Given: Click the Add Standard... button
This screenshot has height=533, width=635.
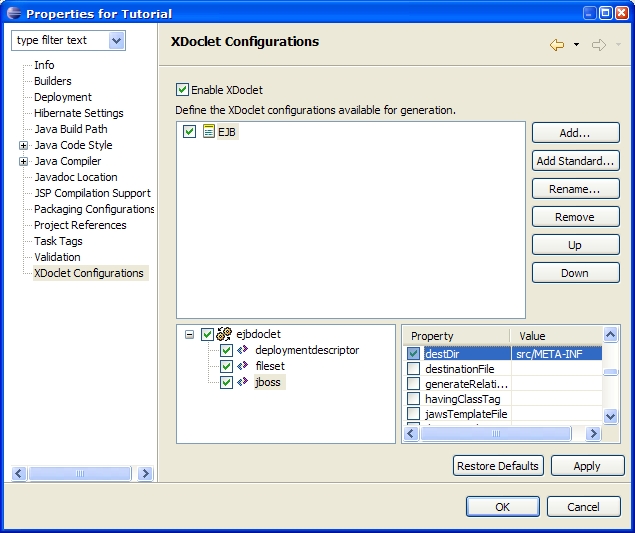Looking at the screenshot, I should coord(575,161).
